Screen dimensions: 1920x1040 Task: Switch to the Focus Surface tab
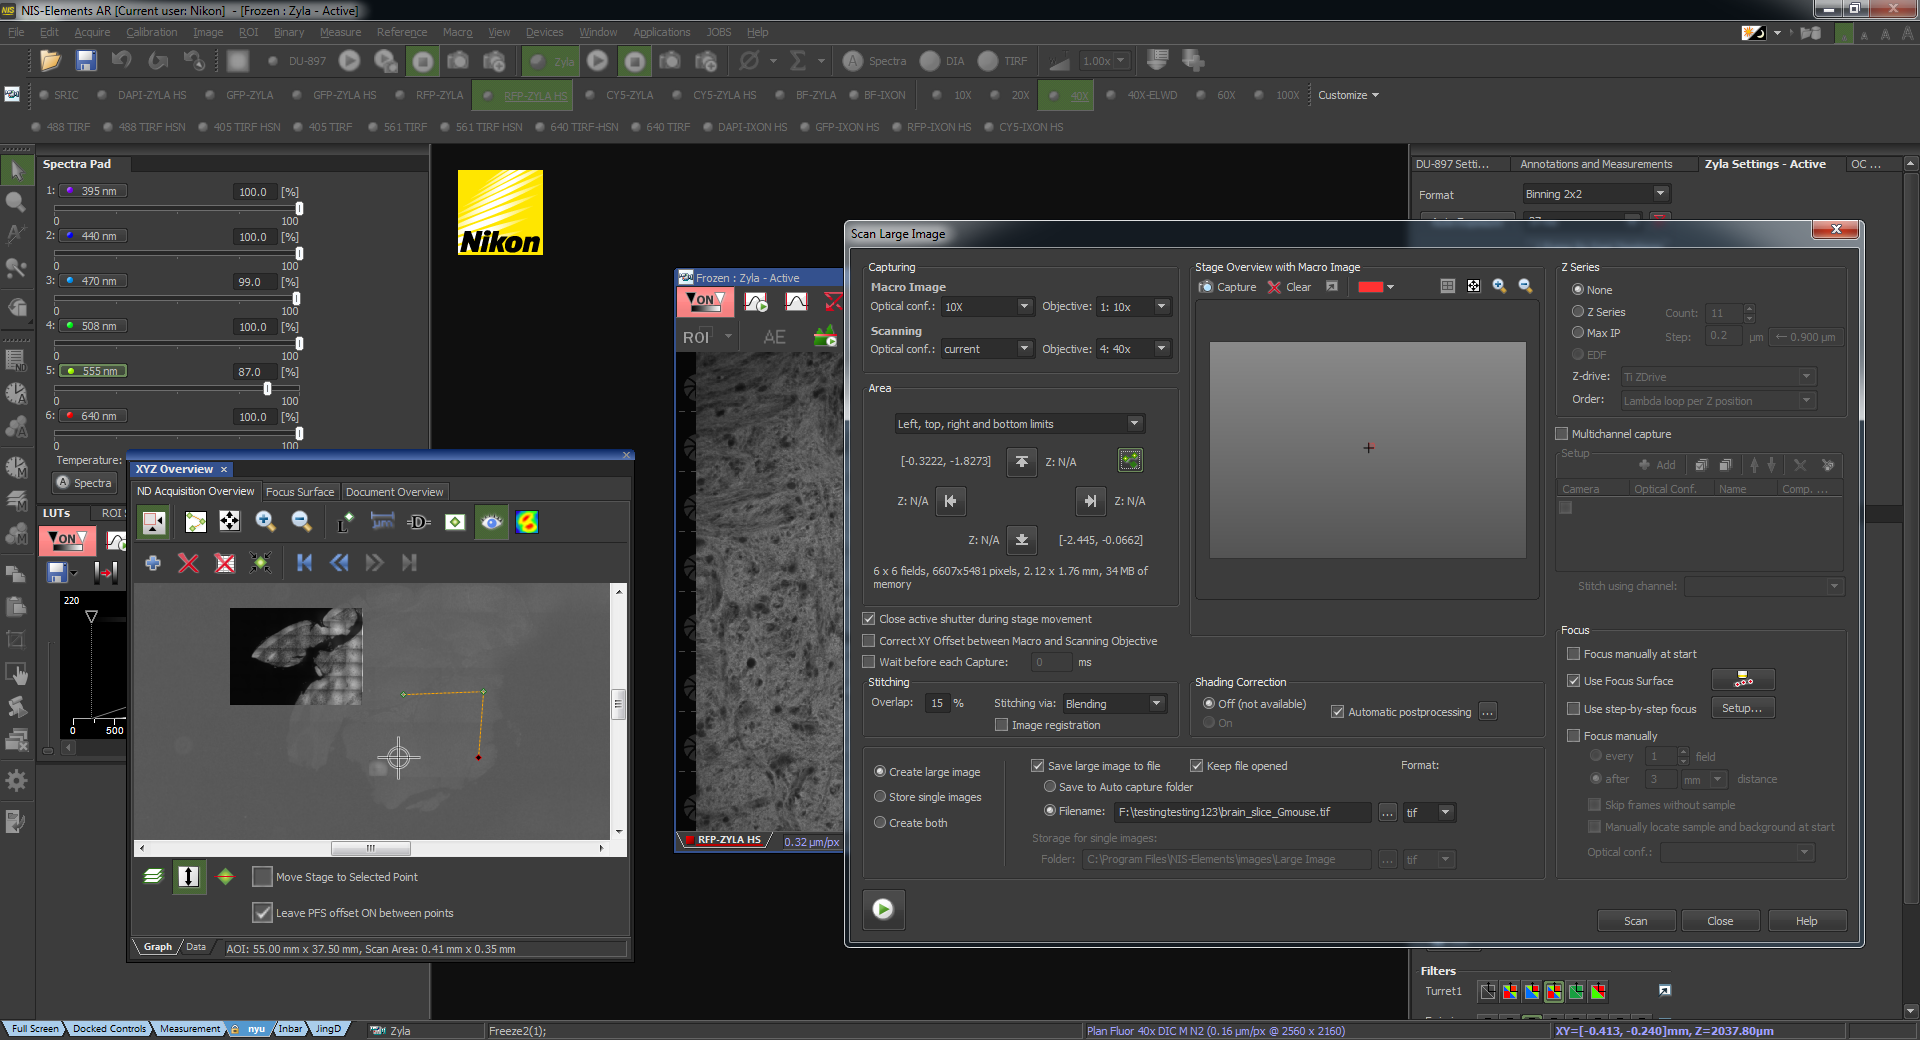click(x=300, y=492)
